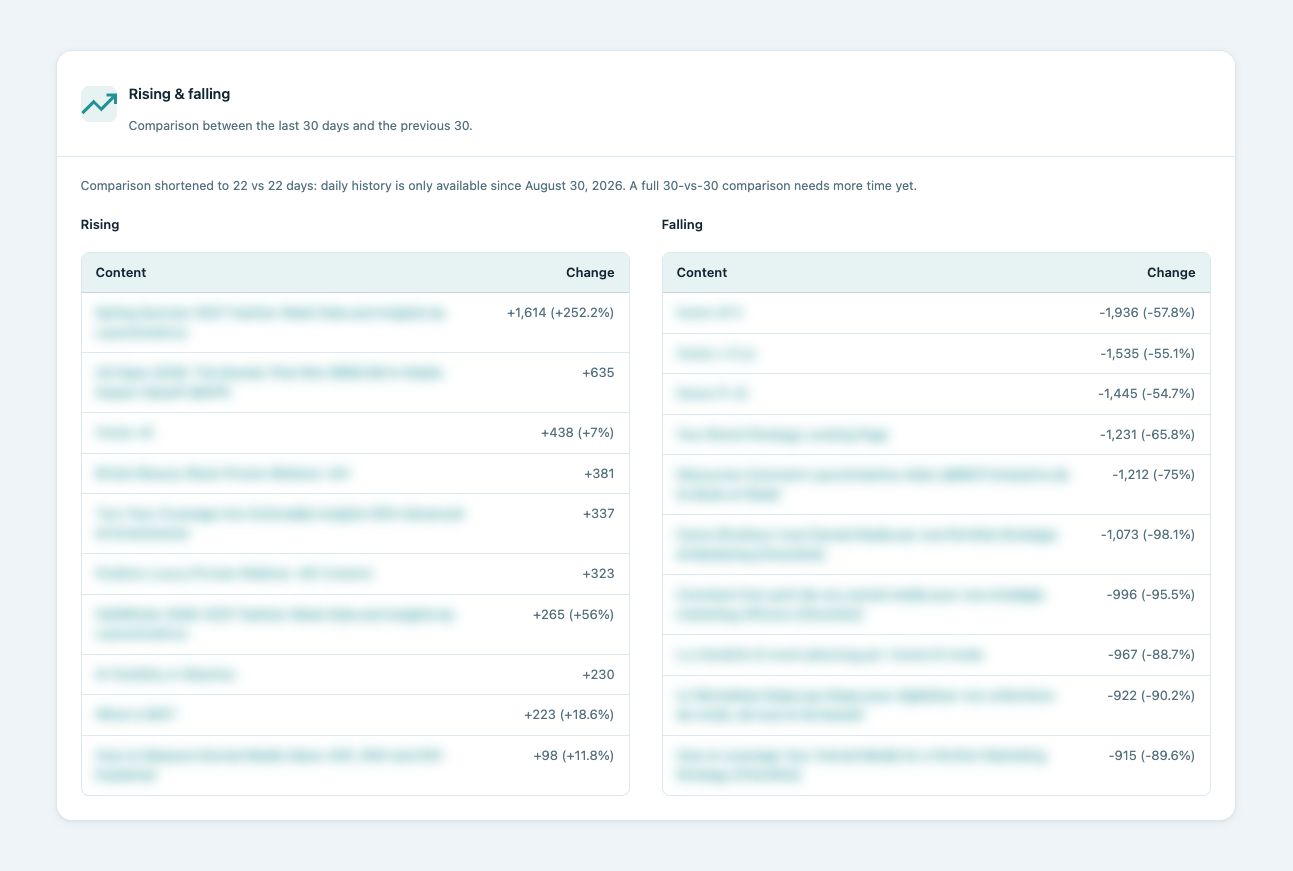Select the -967 (-88.7%) change value
The width and height of the screenshot is (1293, 871).
pos(1152,655)
